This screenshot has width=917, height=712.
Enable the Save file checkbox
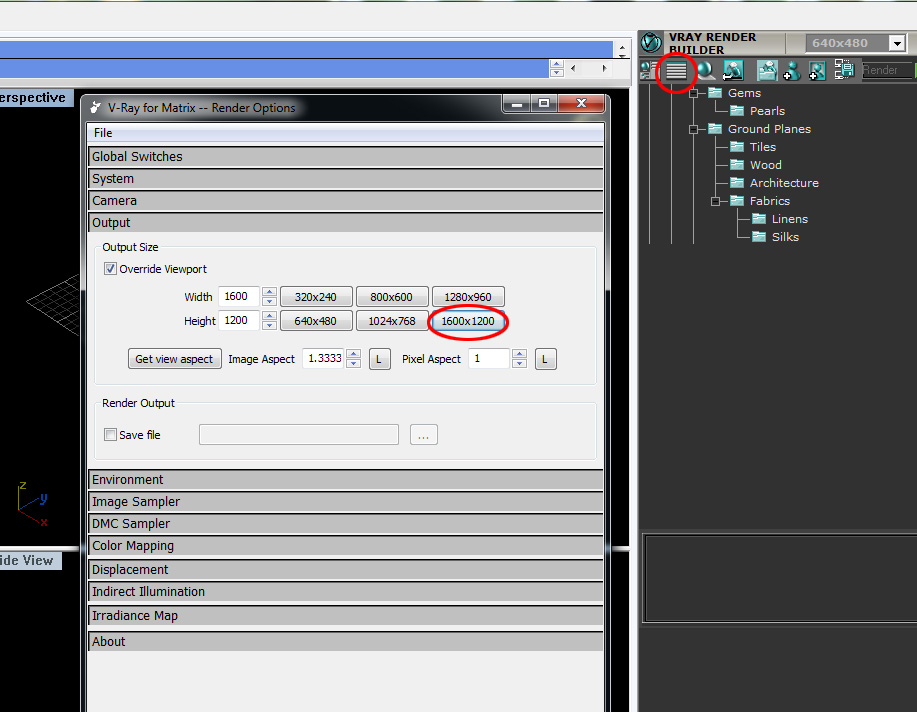(x=110, y=435)
